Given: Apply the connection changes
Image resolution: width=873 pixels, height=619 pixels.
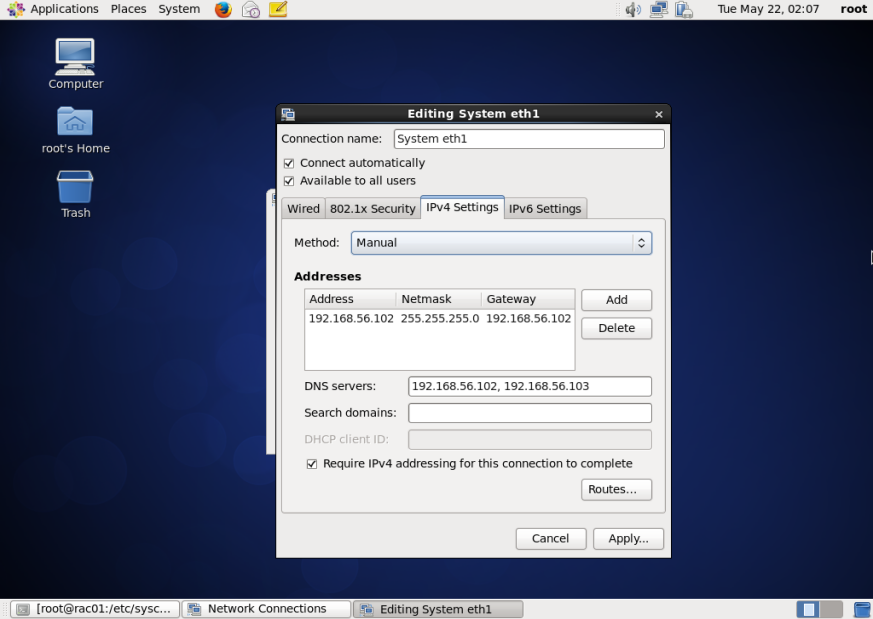Looking at the screenshot, I should (628, 538).
